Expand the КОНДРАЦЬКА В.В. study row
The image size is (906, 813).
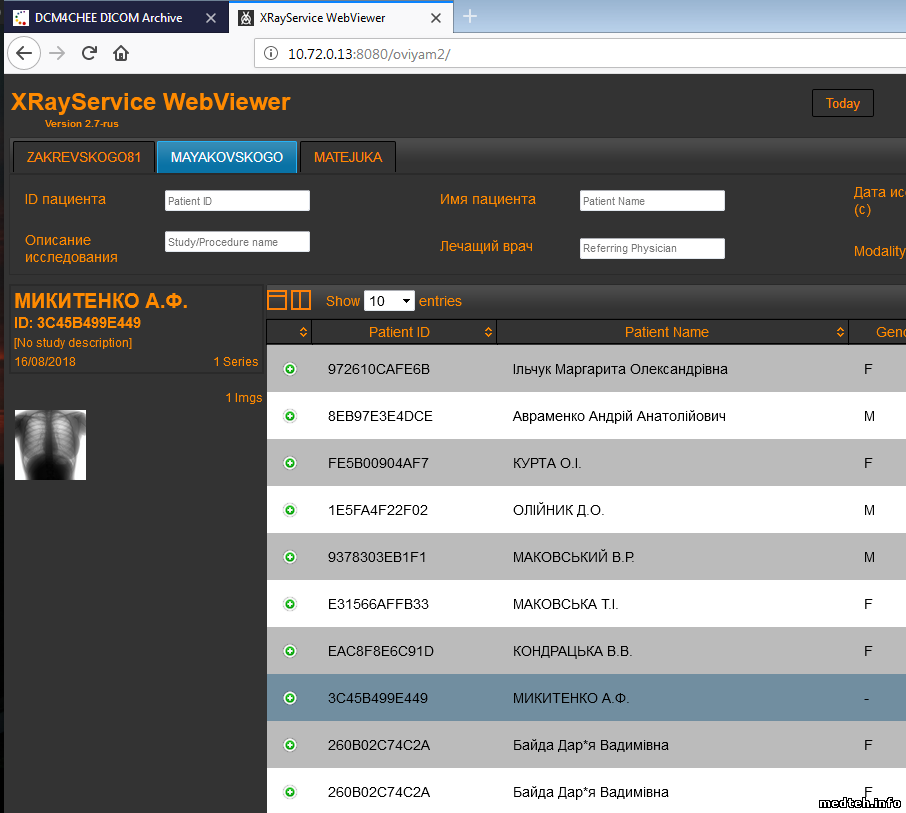(290, 651)
